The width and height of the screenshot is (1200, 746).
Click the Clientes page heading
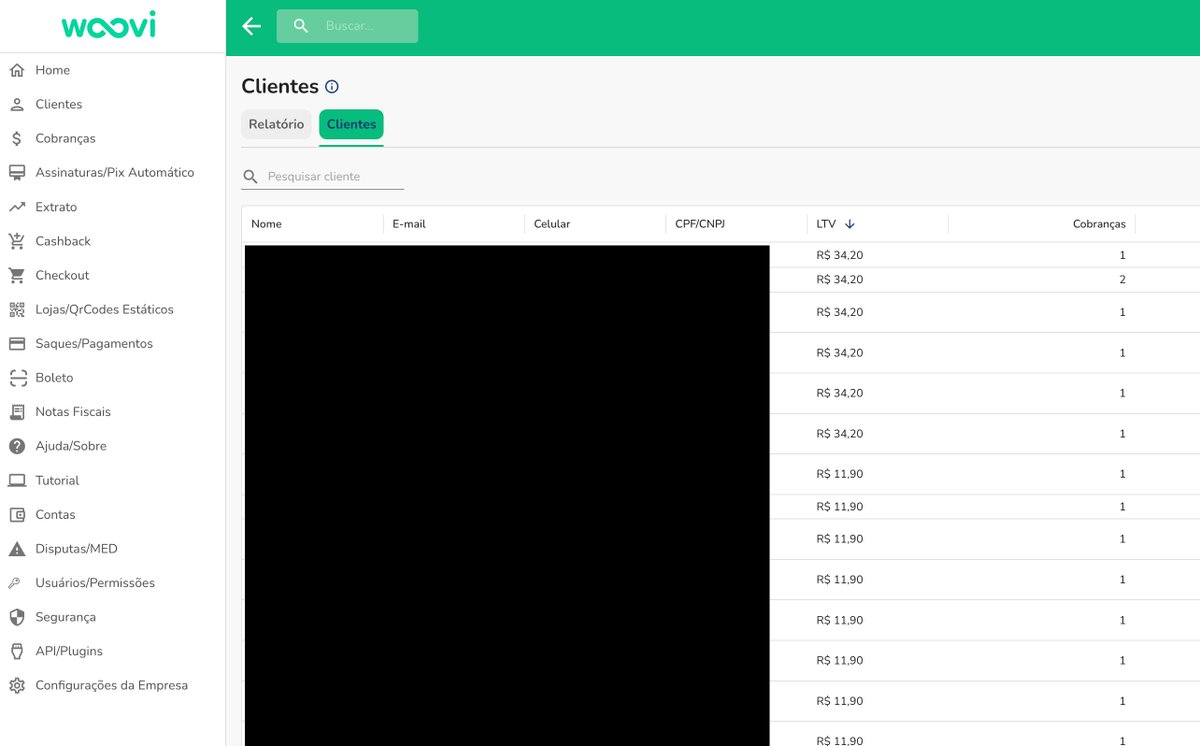[x=280, y=87]
